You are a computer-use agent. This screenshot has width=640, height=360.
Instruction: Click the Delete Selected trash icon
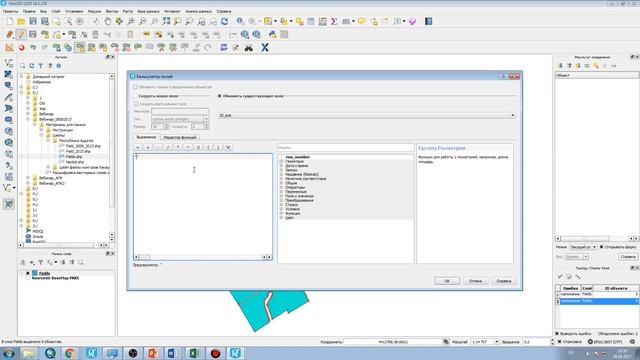[95, 35]
